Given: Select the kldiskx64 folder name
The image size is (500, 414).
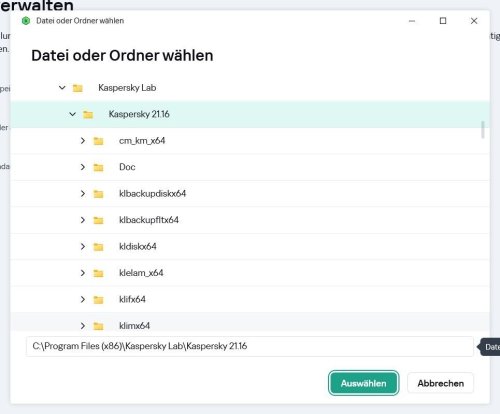Looking at the screenshot, I should pos(138,247).
